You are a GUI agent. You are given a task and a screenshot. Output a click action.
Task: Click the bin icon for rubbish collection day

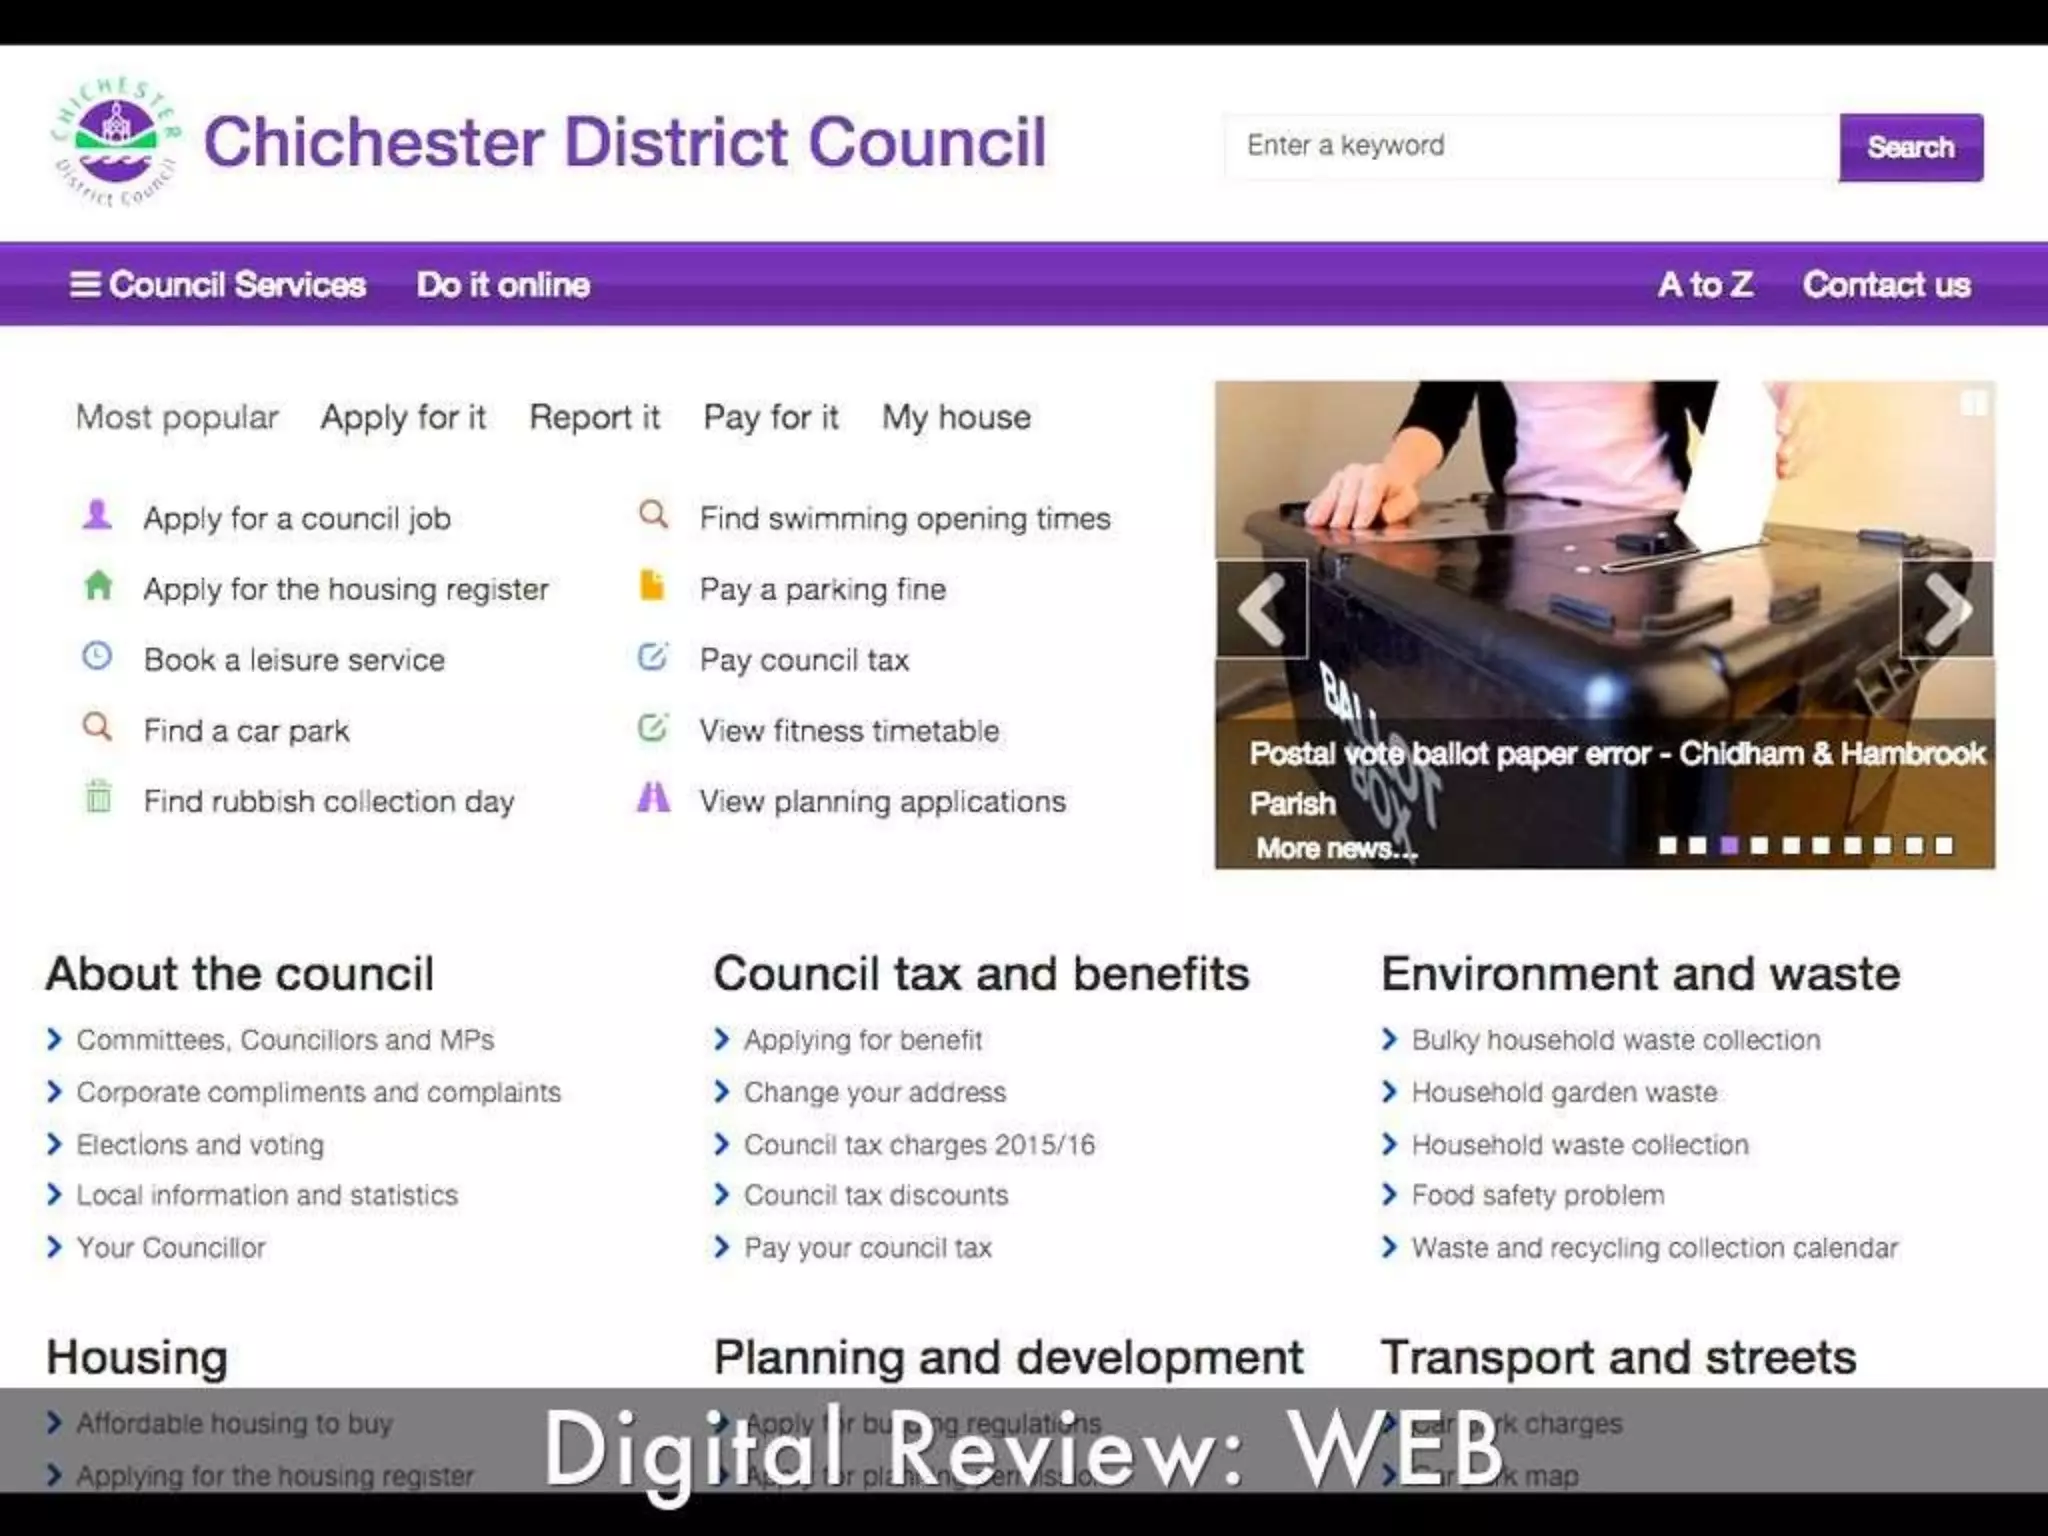(x=98, y=797)
